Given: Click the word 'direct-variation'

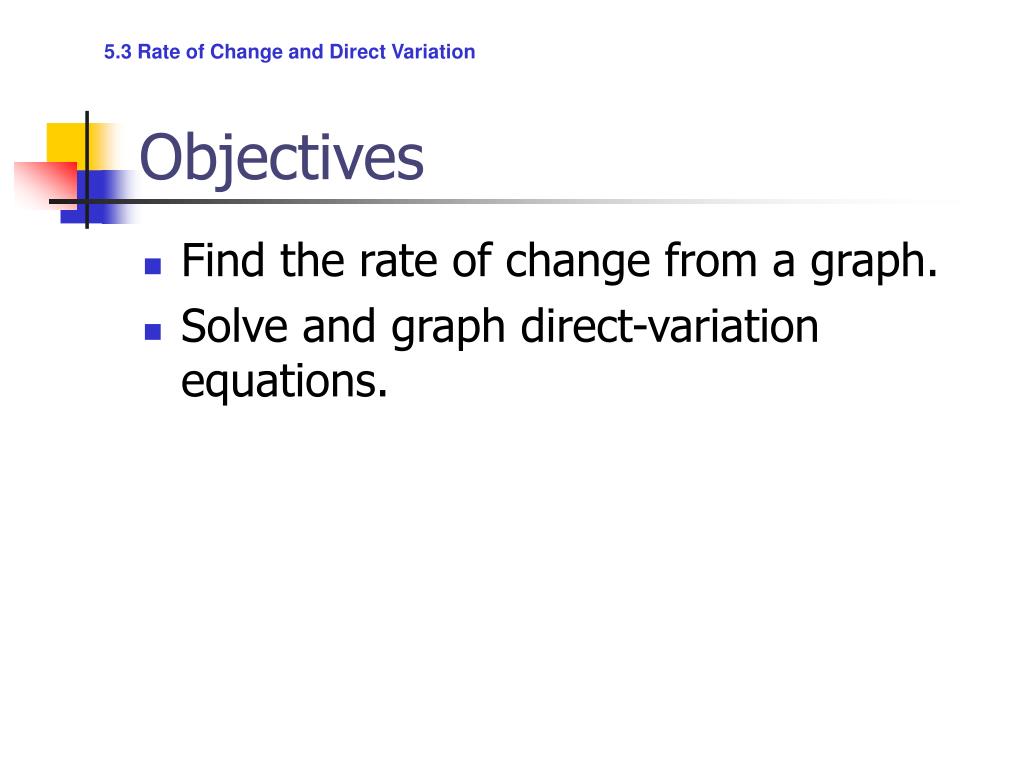Looking at the screenshot, I should (x=669, y=327).
